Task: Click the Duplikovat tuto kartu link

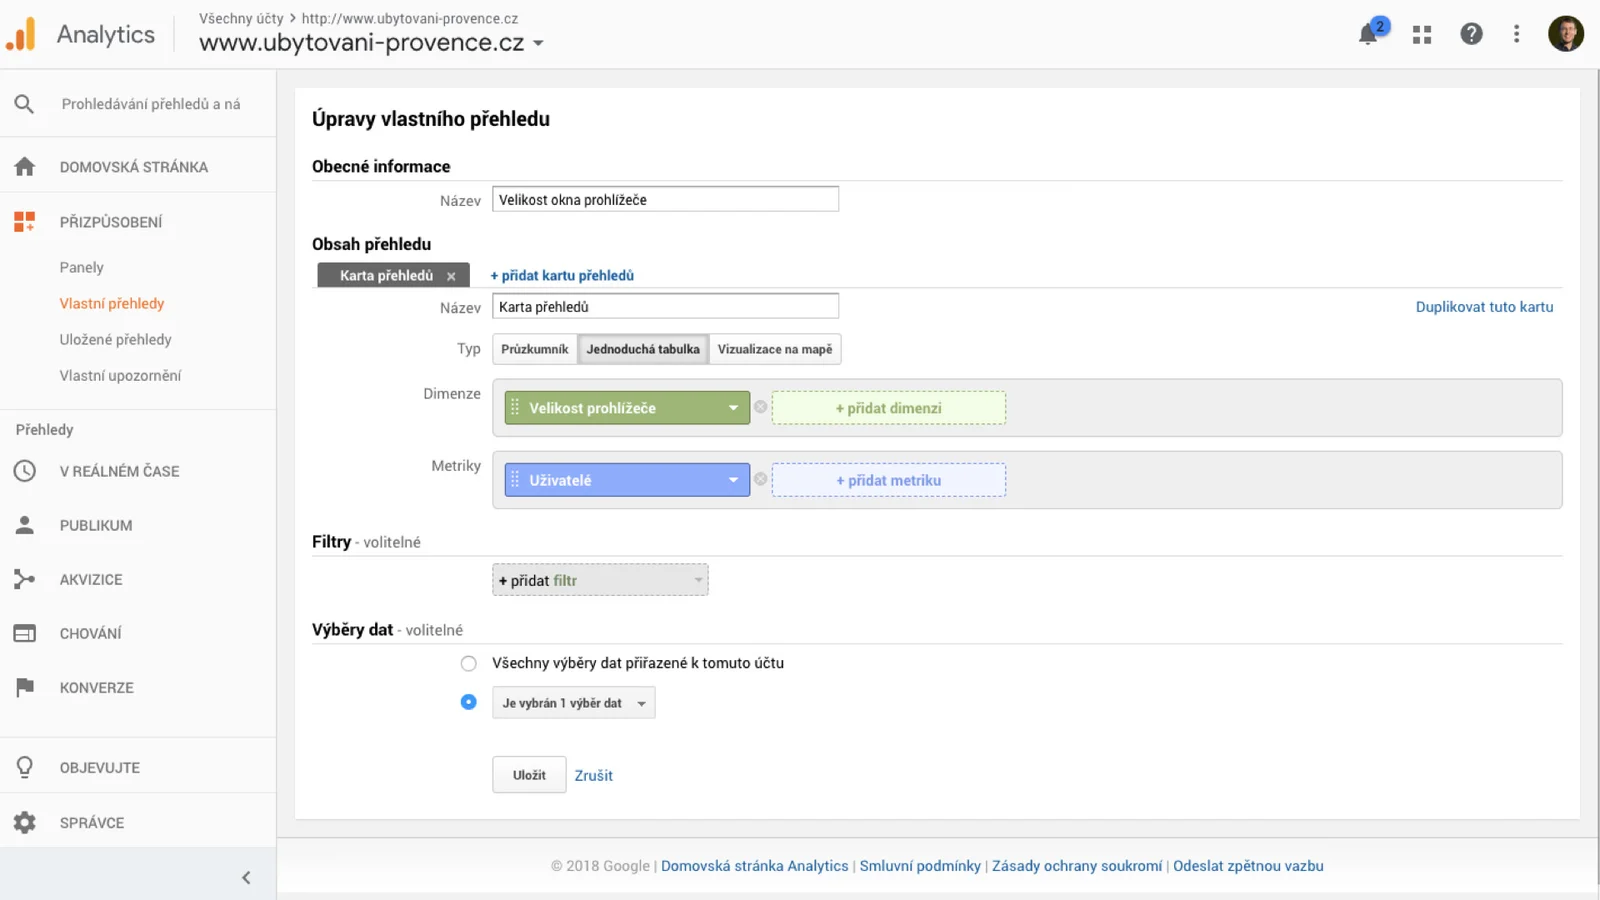Action: 1484,307
